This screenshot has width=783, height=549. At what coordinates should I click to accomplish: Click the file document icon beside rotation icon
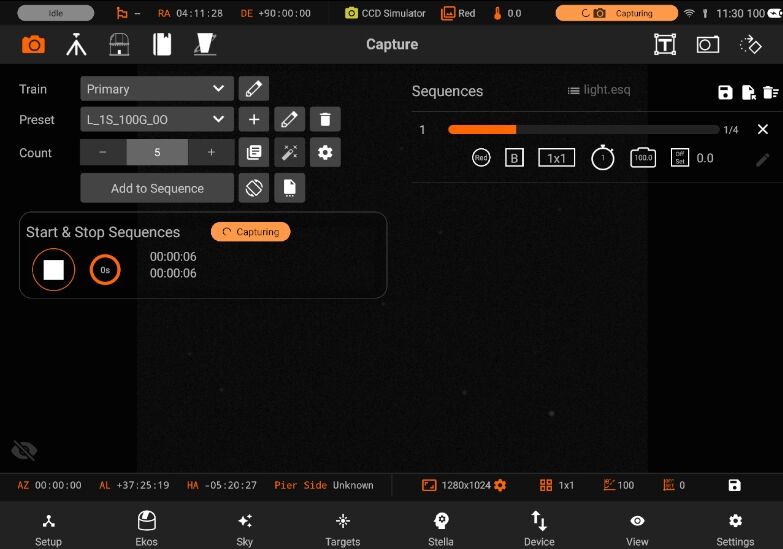(x=290, y=188)
